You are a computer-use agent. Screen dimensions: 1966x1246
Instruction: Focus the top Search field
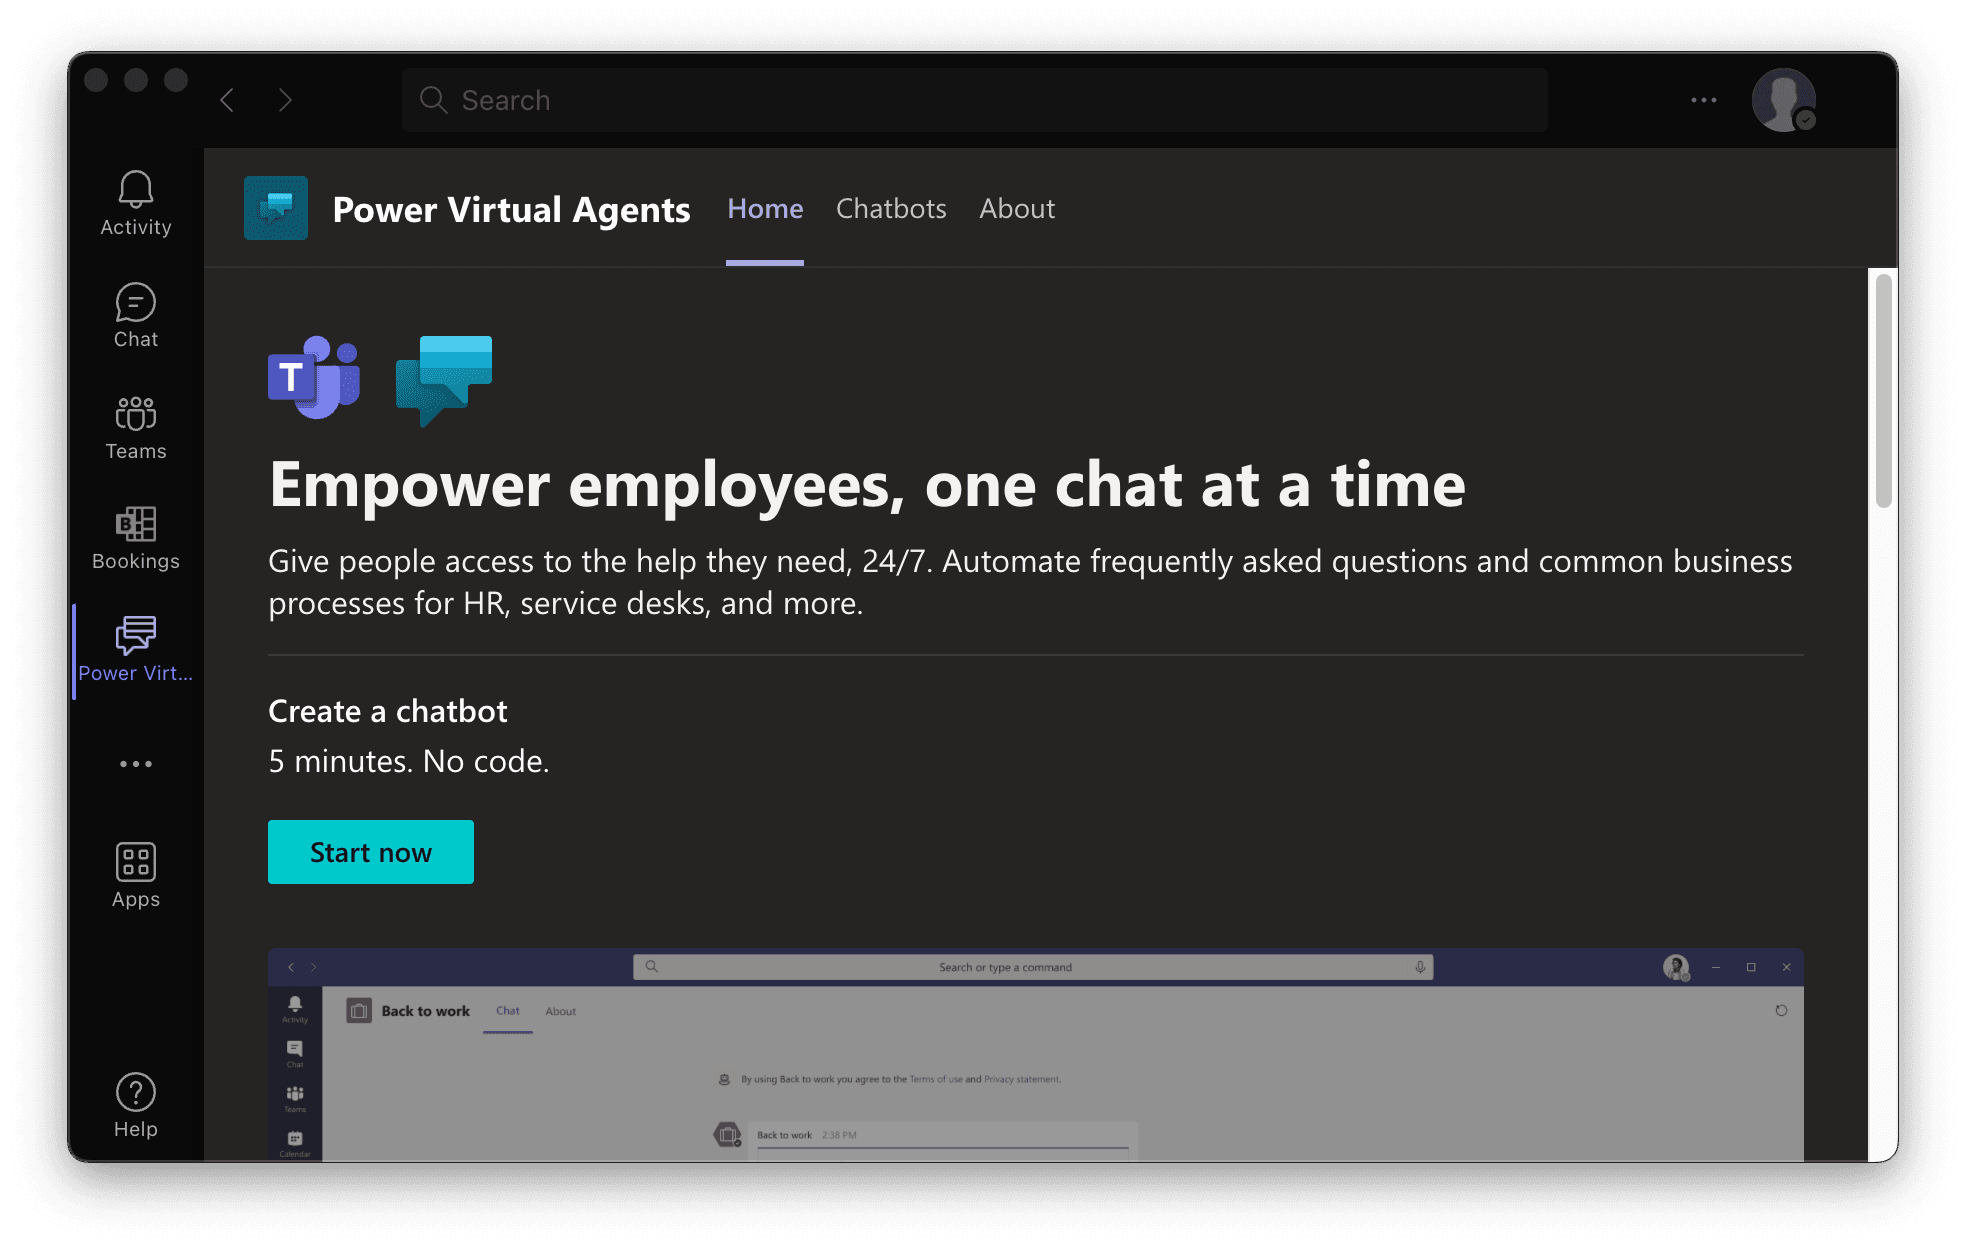pyautogui.click(x=975, y=100)
